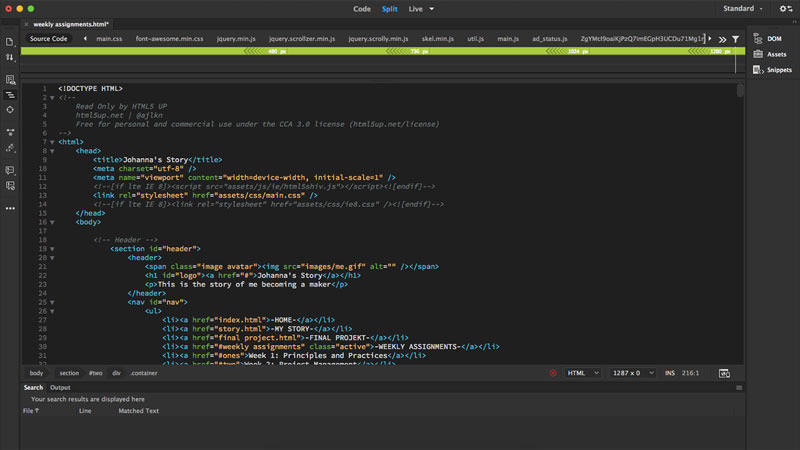Click the Open Documents icon in left toolbar

pyautogui.click(x=10, y=42)
